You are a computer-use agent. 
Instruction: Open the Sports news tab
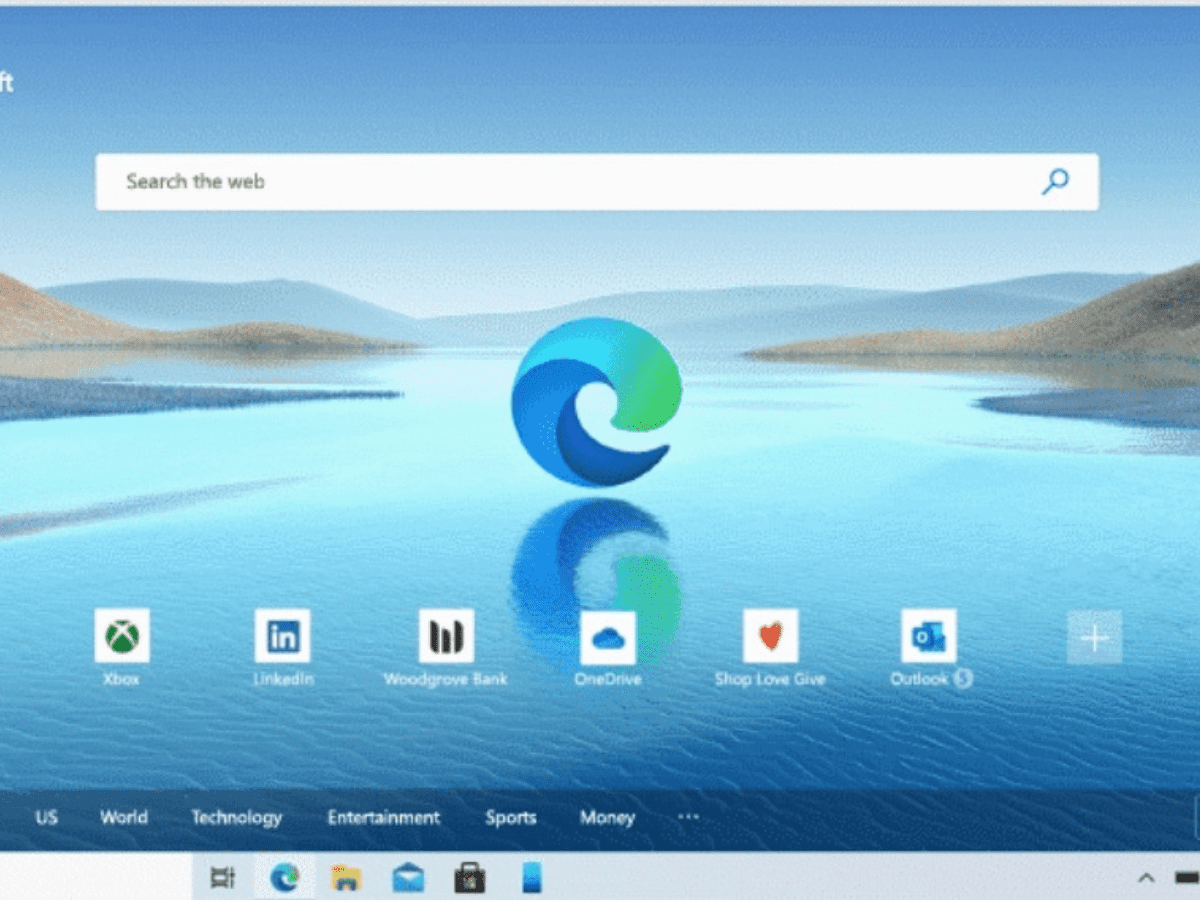pyautogui.click(x=511, y=817)
